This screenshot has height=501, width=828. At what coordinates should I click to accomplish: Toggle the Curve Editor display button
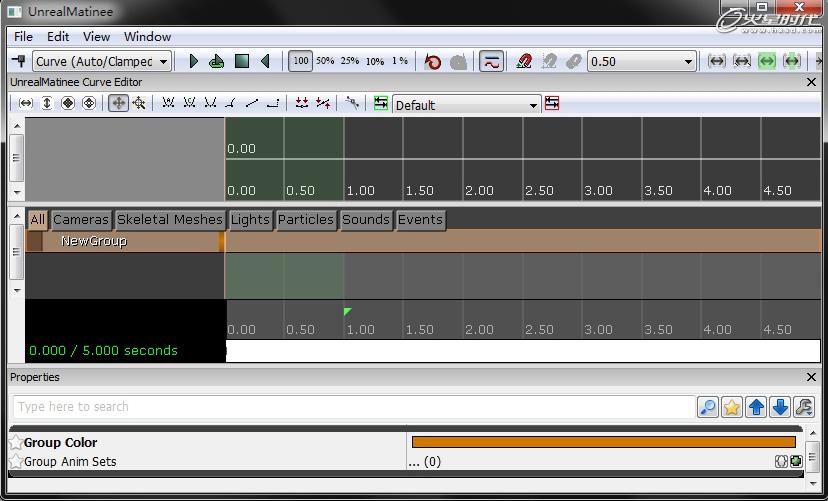(x=491, y=61)
